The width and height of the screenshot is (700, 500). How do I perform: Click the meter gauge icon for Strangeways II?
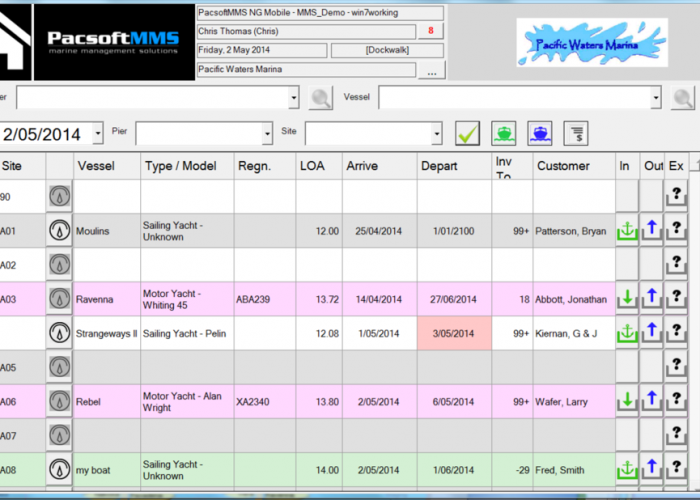point(59,333)
